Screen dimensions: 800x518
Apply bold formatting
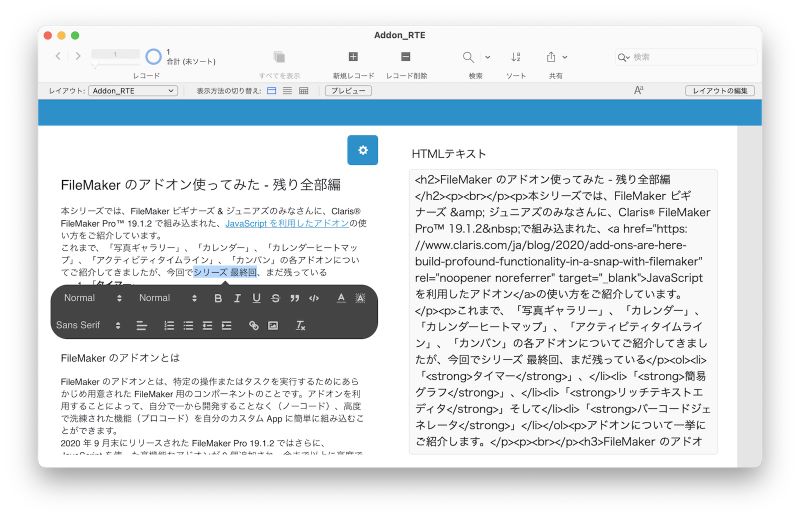click(x=218, y=298)
